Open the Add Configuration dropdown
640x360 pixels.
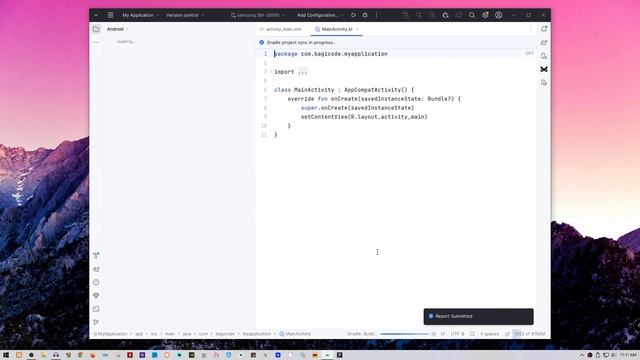[x=319, y=15]
